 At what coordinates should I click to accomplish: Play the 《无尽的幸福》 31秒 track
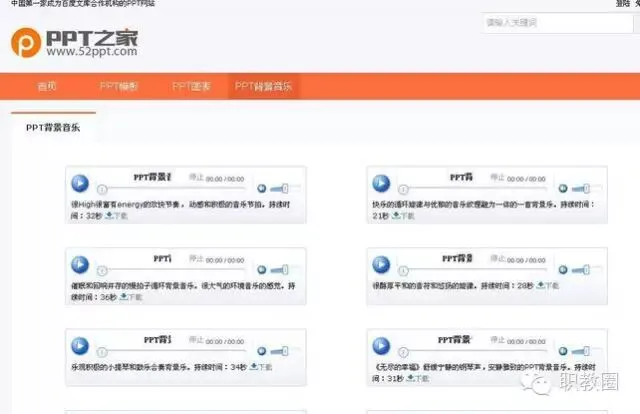pos(381,346)
